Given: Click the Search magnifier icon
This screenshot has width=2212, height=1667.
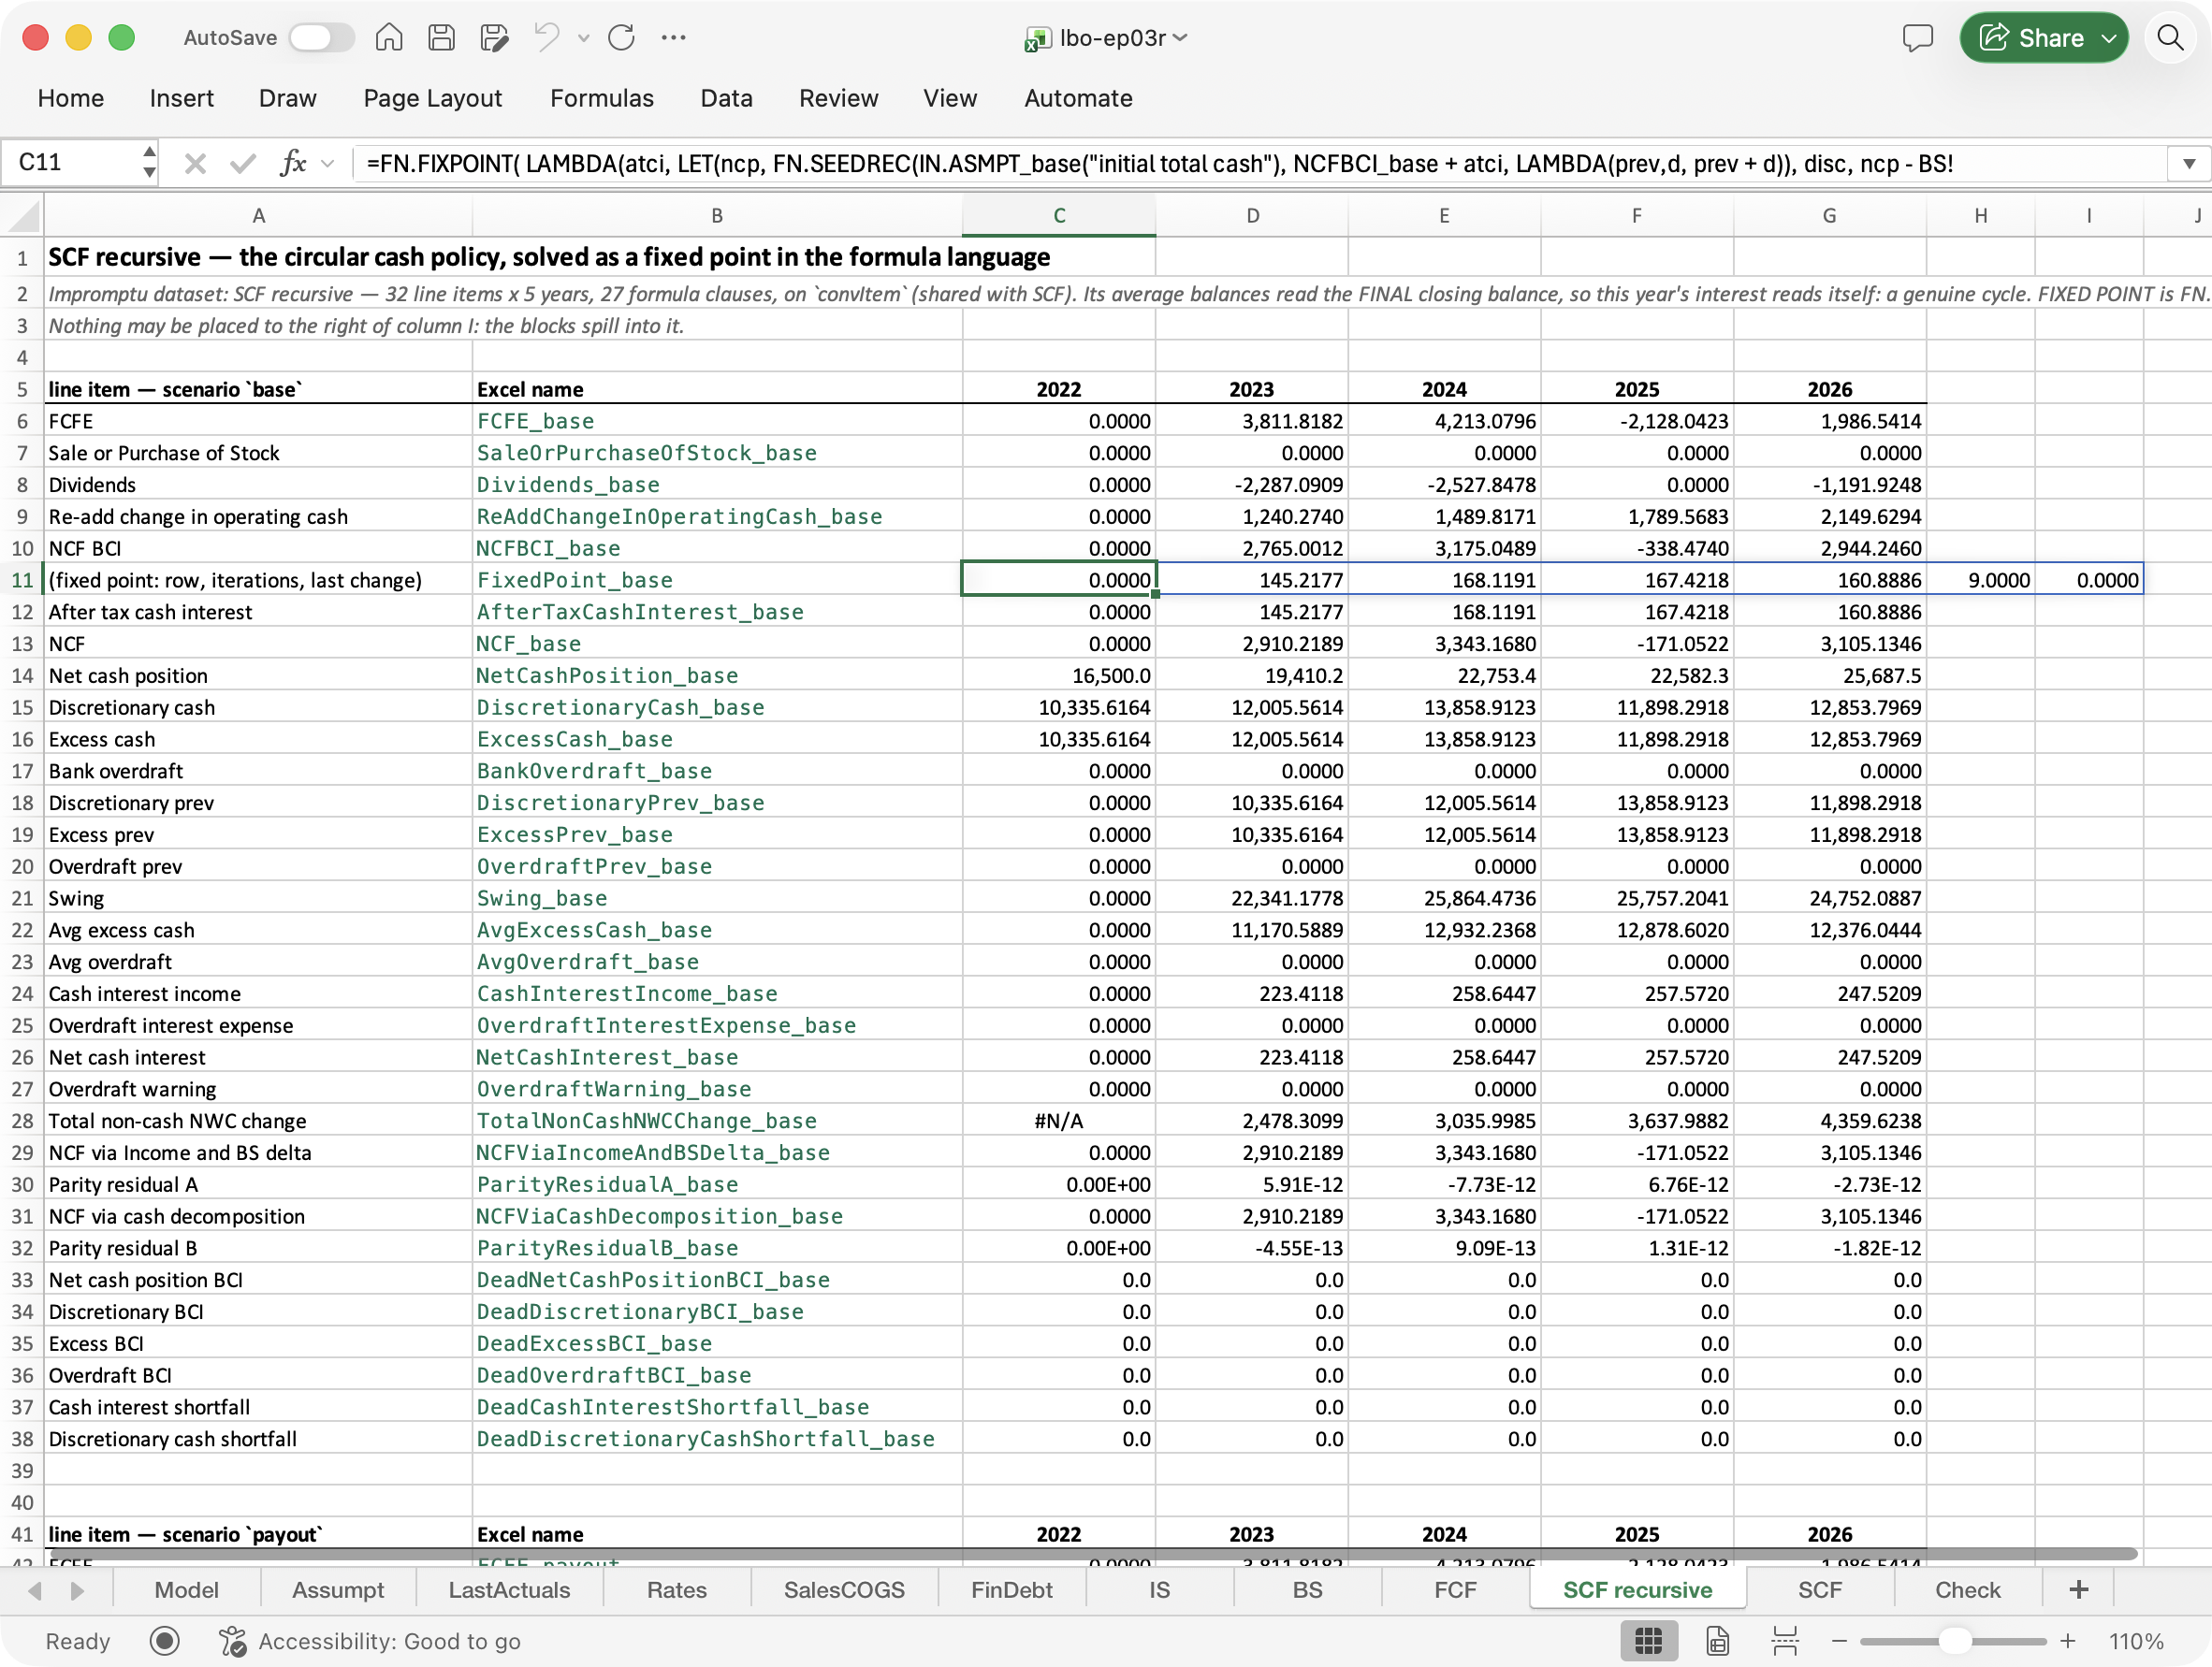Looking at the screenshot, I should (x=2169, y=38).
